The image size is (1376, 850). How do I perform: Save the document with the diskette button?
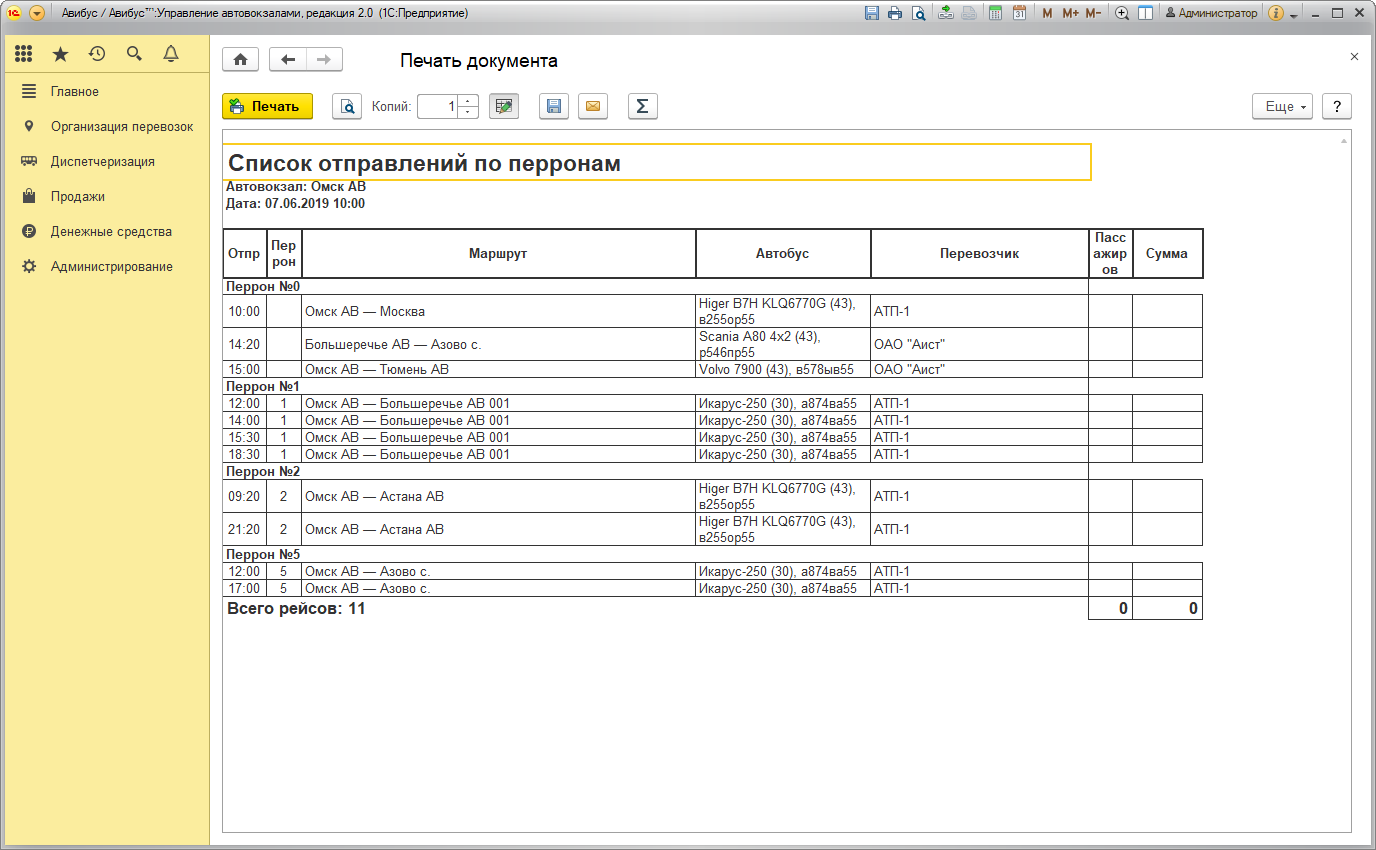point(554,106)
